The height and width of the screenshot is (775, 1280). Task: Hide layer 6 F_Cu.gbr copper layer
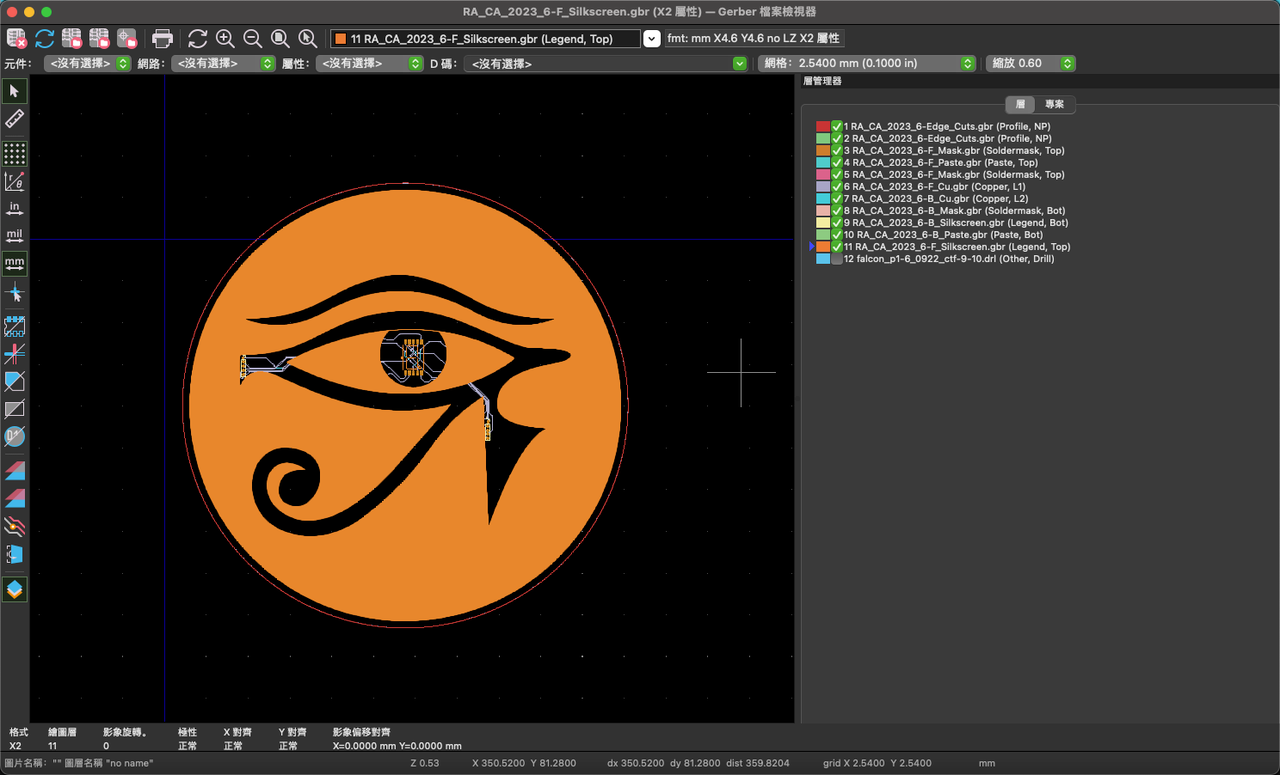[x=837, y=187]
